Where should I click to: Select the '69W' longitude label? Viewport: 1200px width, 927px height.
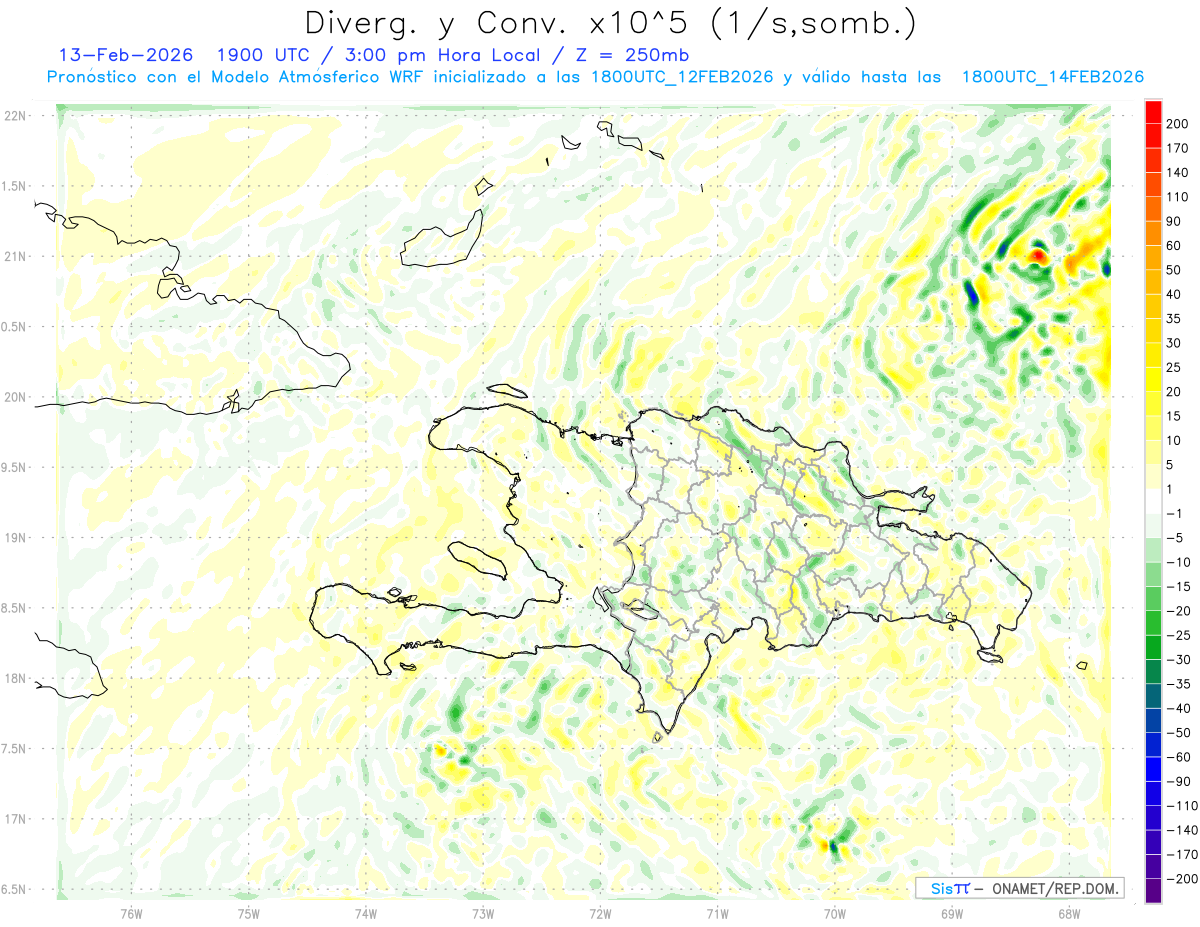click(952, 913)
